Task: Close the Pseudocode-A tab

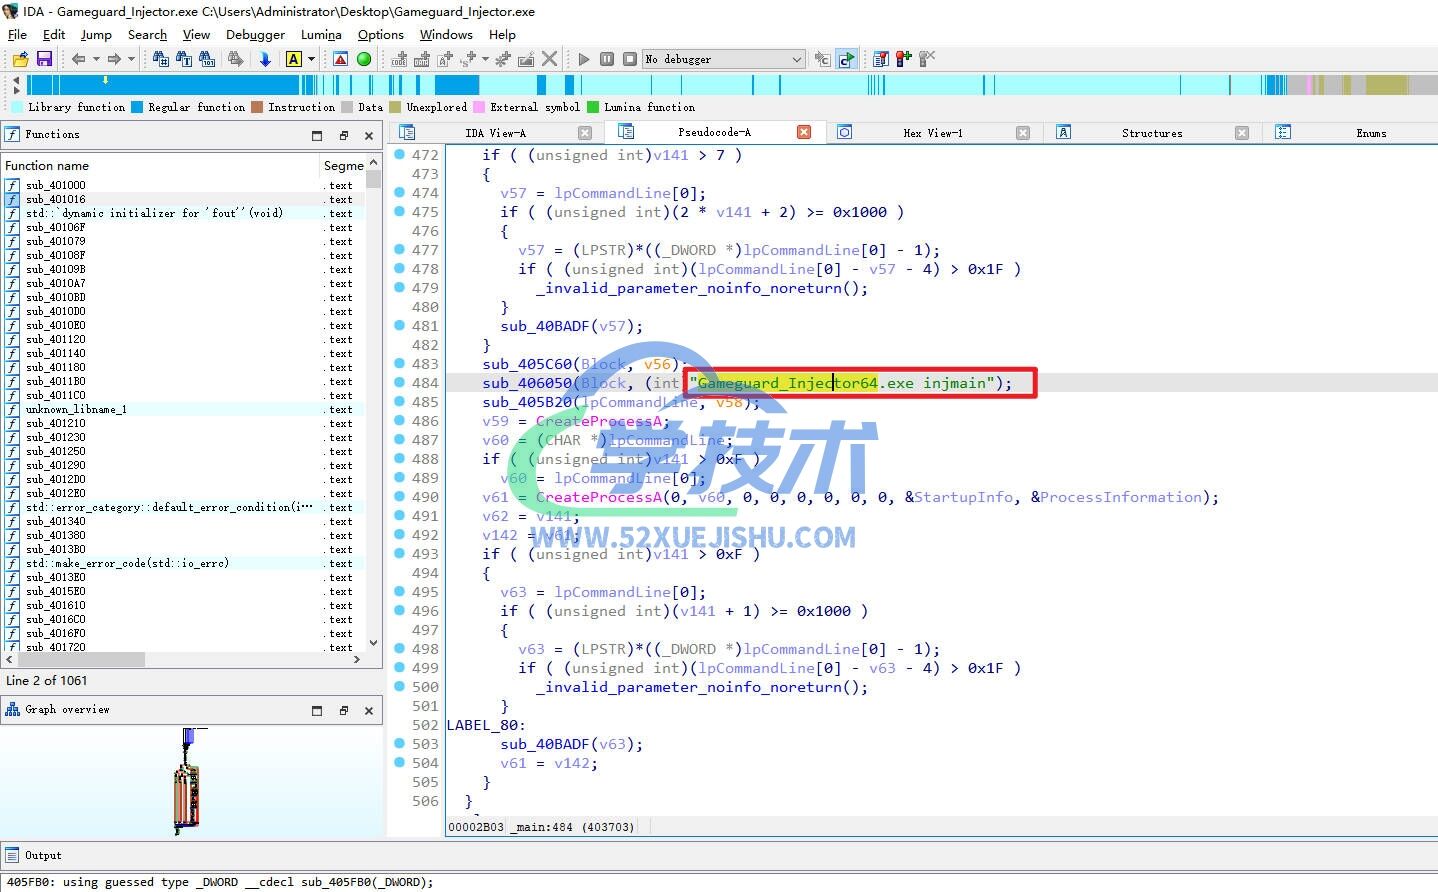Action: pos(803,132)
